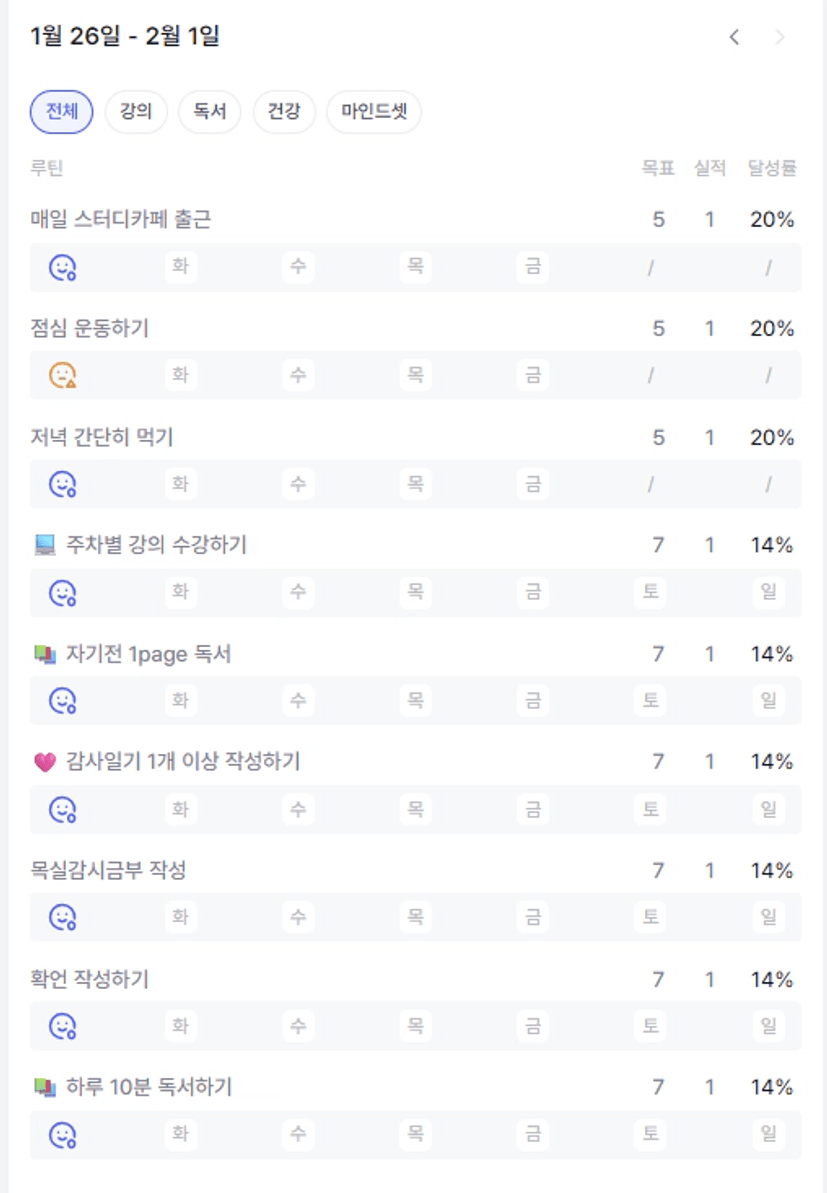Go to next week with right chevron
Screen dimensions: 827x1193
coord(780,38)
